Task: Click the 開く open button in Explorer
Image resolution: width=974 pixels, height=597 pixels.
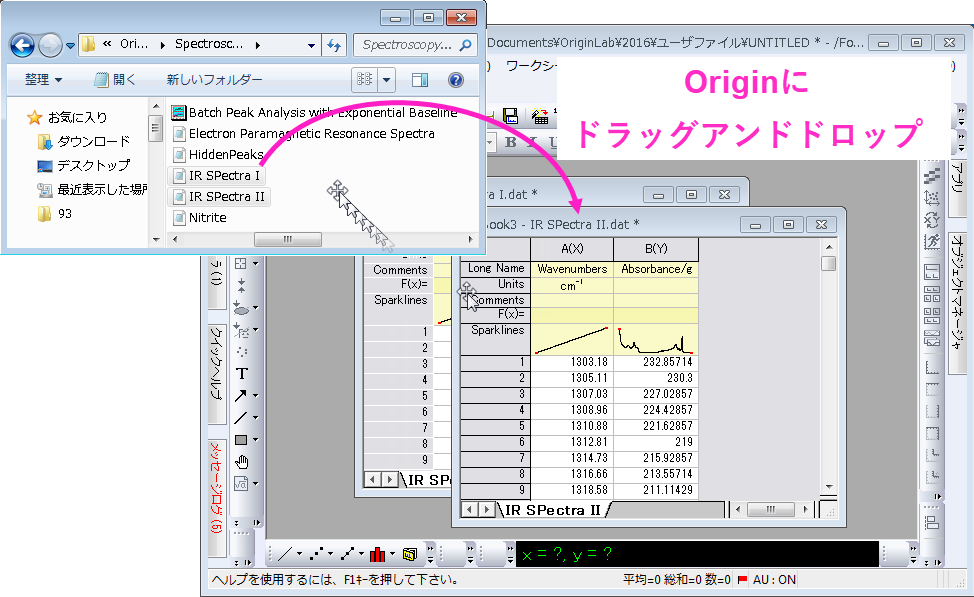Action: pos(116,80)
